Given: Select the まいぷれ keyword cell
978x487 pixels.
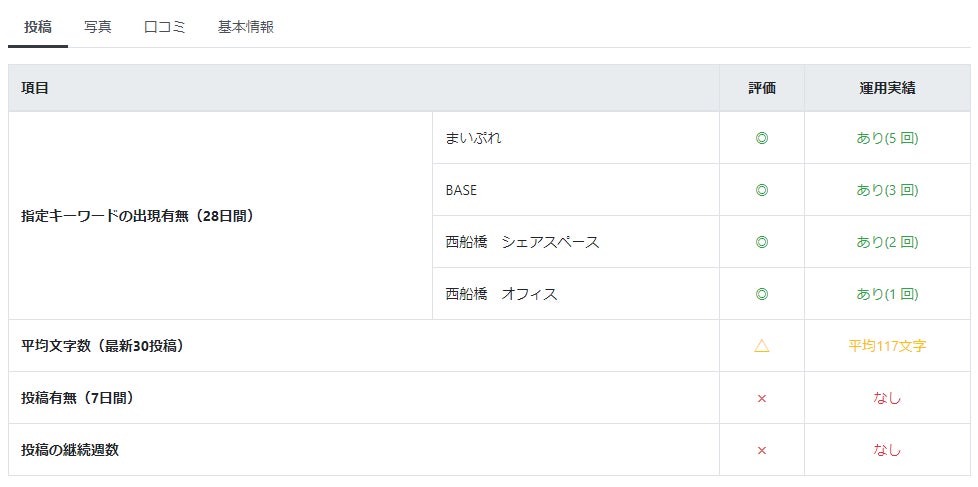Looking at the screenshot, I should point(474,138).
